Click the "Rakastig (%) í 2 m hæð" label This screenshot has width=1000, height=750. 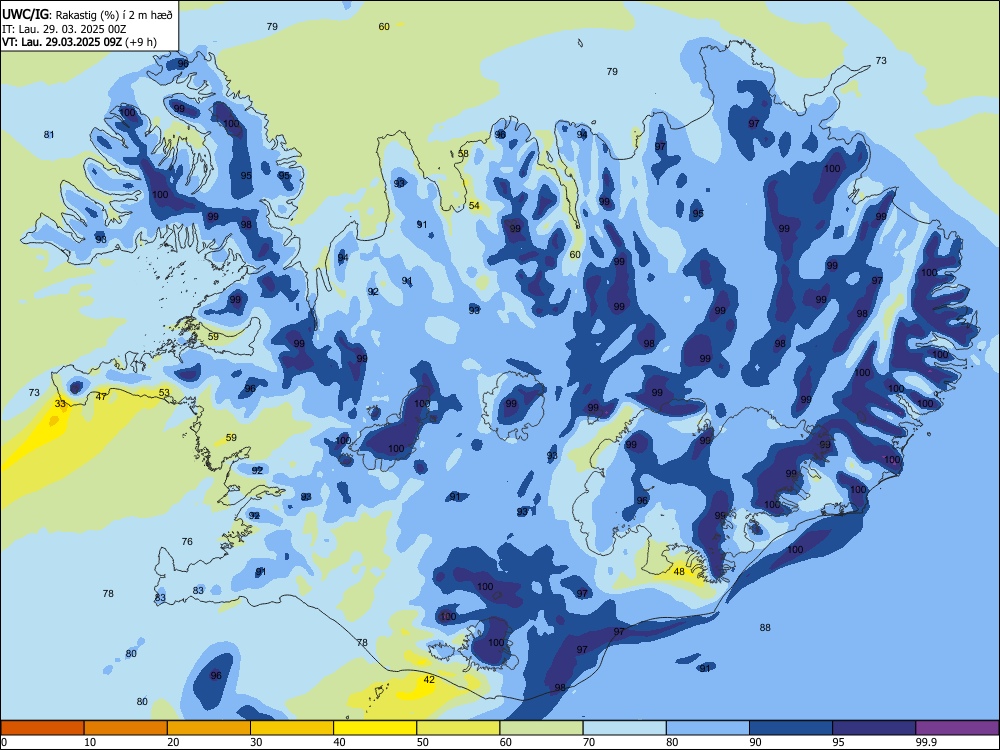[113, 15]
